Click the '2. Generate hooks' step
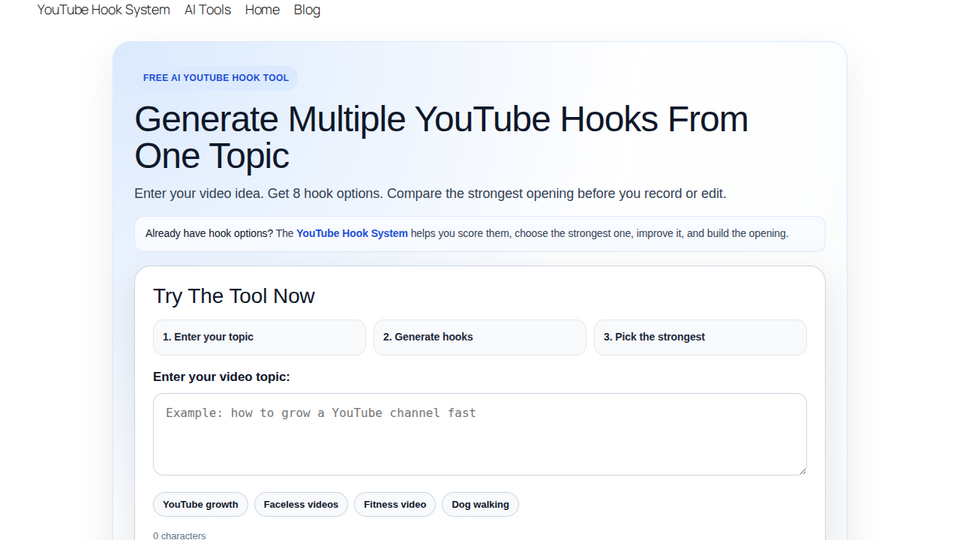 click(x=479, y=337)
